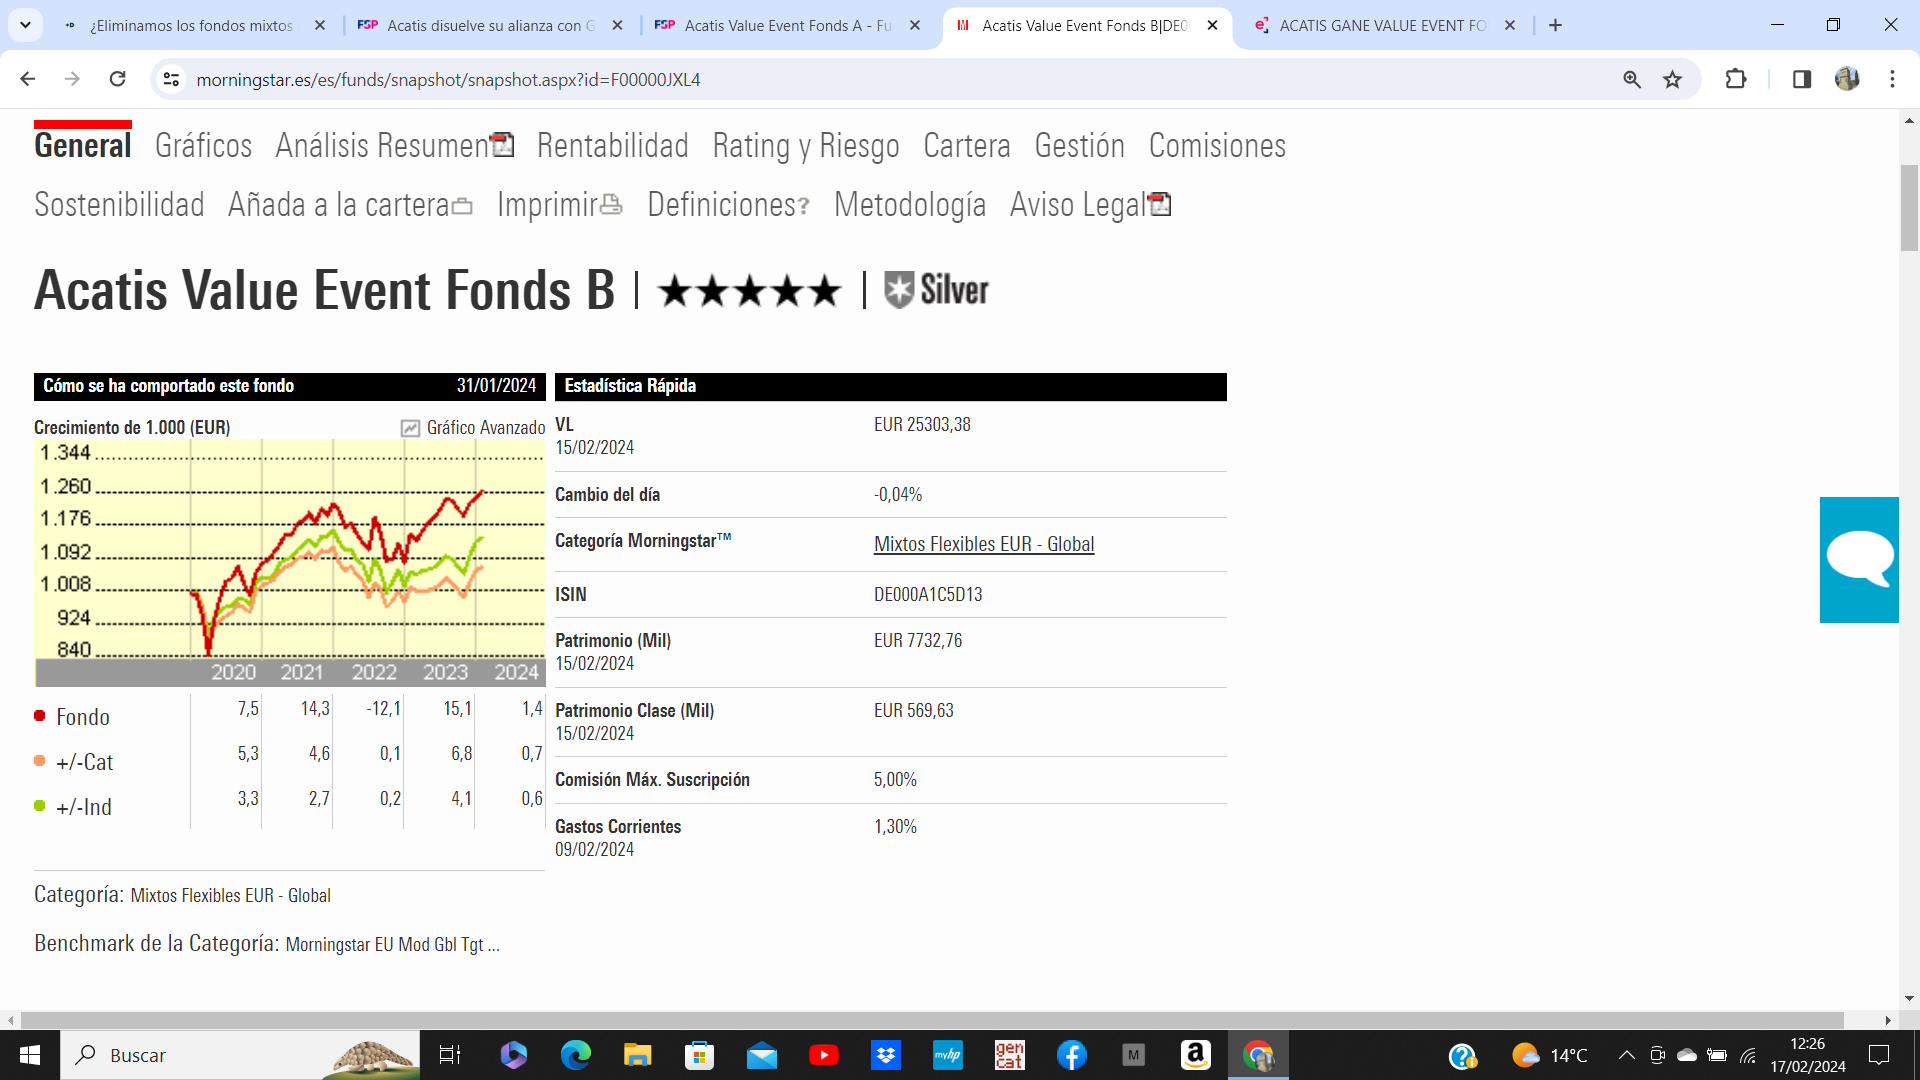Switch to 'ACATIS GANE VALUE EVENT' tab
This screenshot has width=1920, height=1080.
(1383, 25)
